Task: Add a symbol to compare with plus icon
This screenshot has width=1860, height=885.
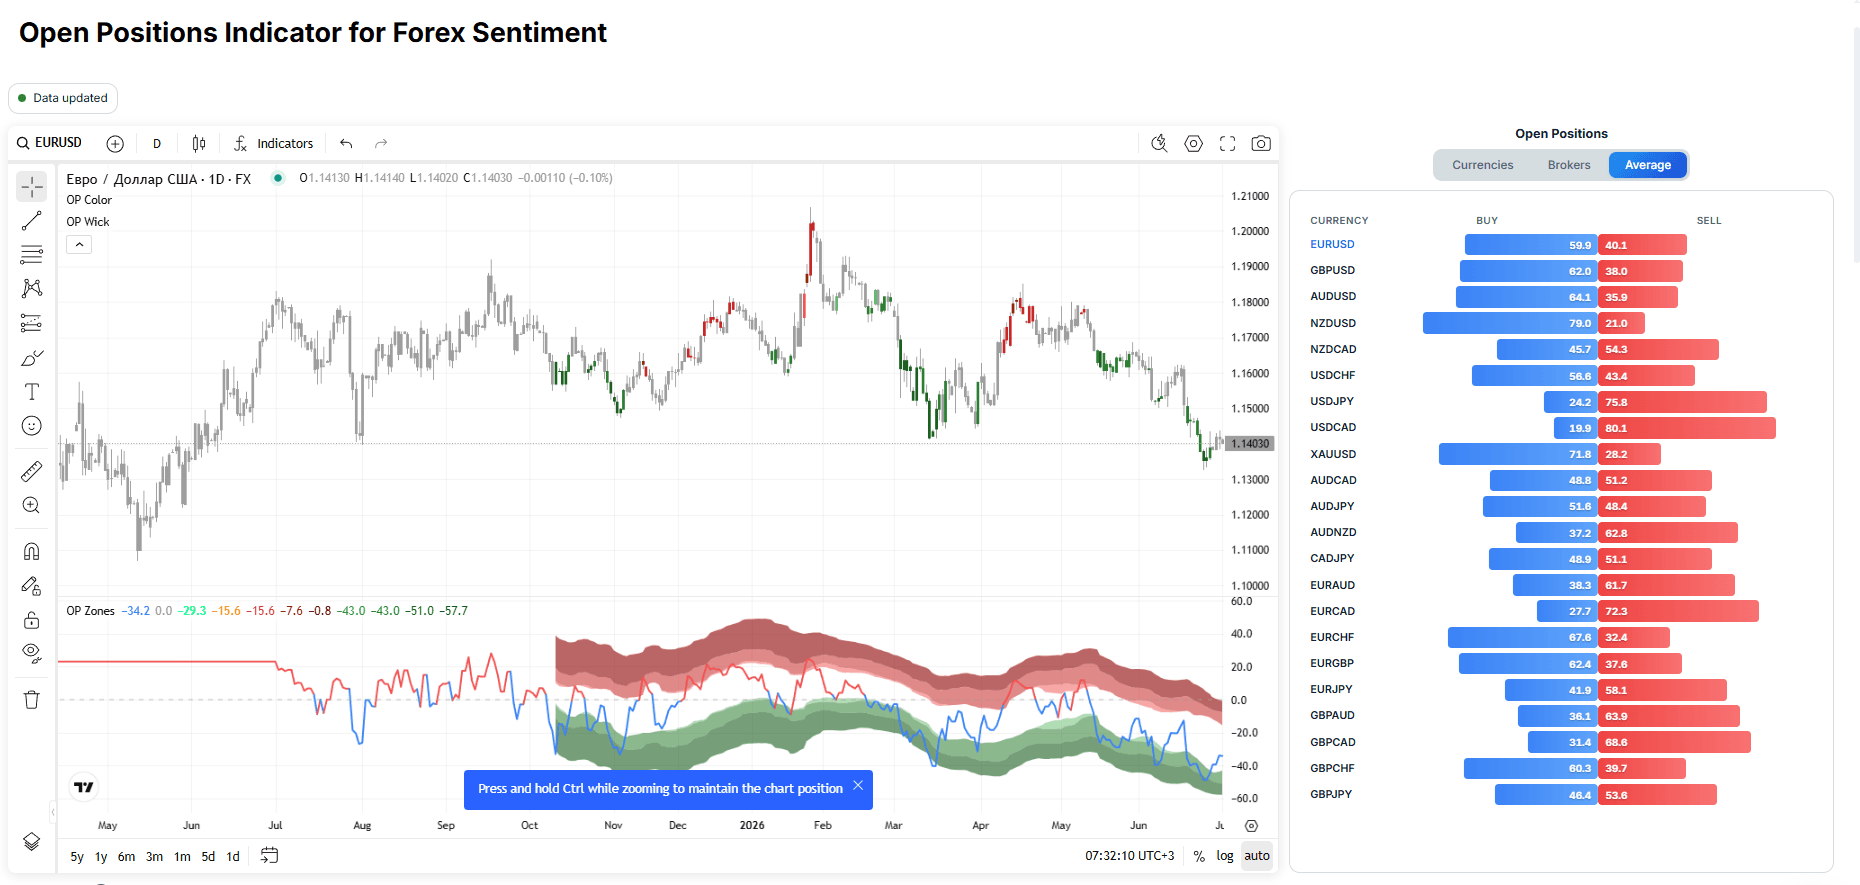Action: click(x=115, y=144)
